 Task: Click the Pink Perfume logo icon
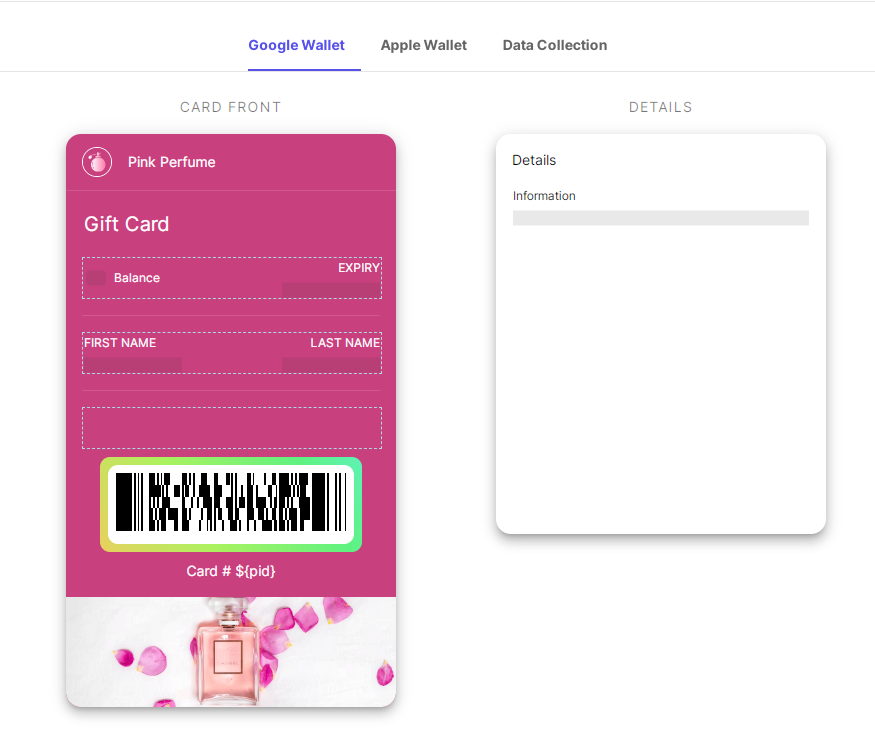97,162
